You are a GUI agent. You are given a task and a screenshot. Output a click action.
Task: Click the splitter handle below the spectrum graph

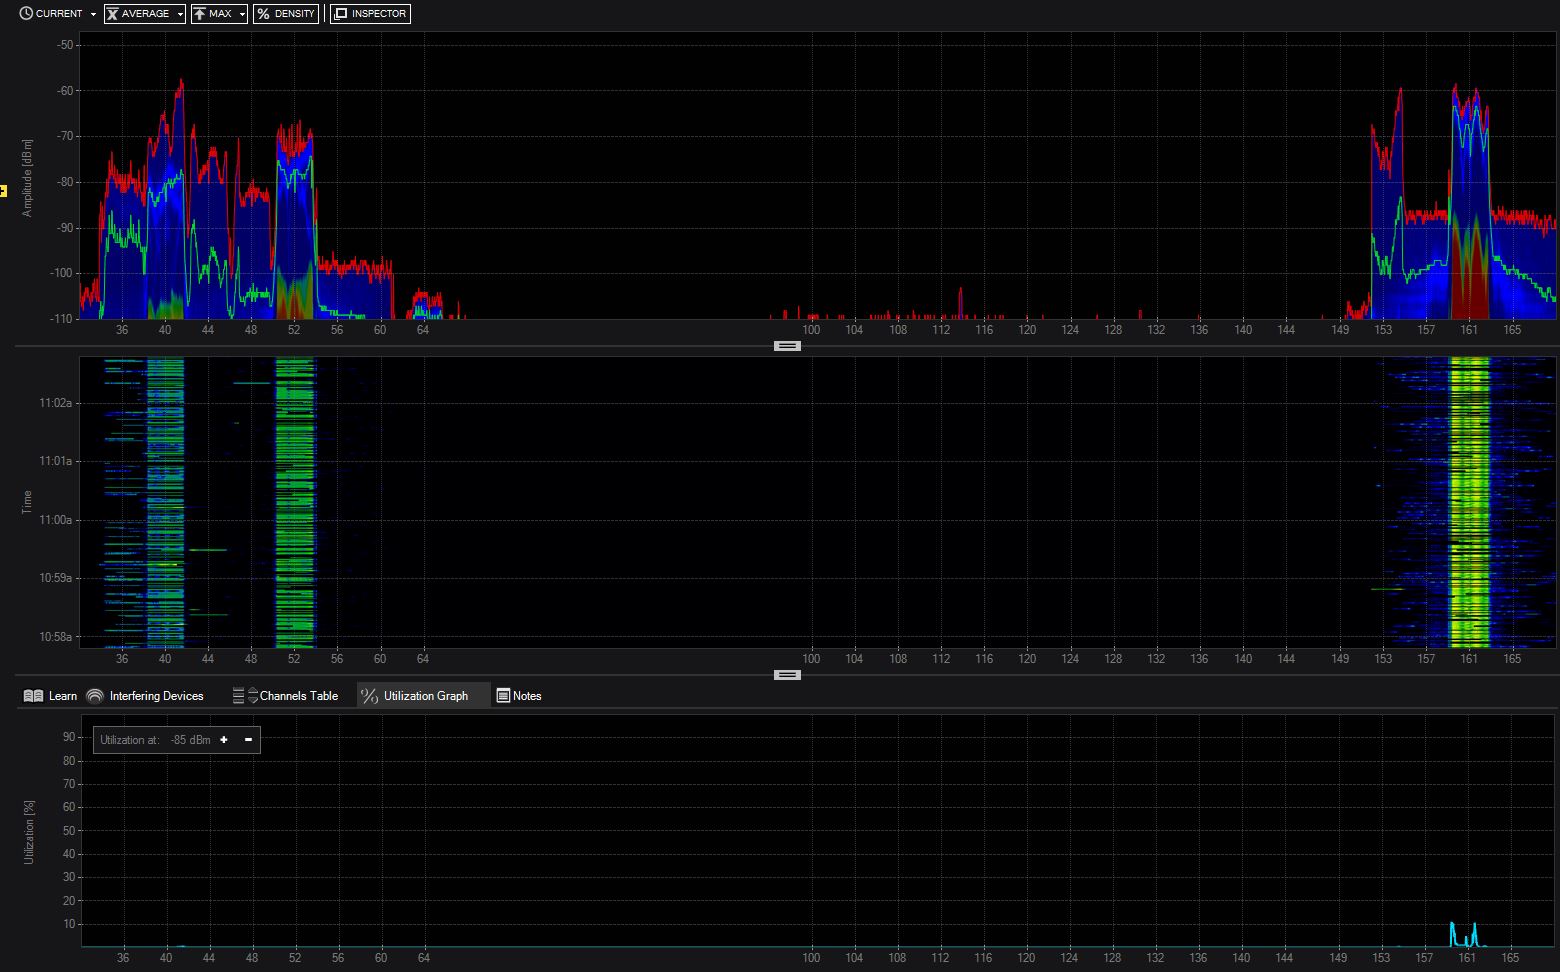pos(787,346)
